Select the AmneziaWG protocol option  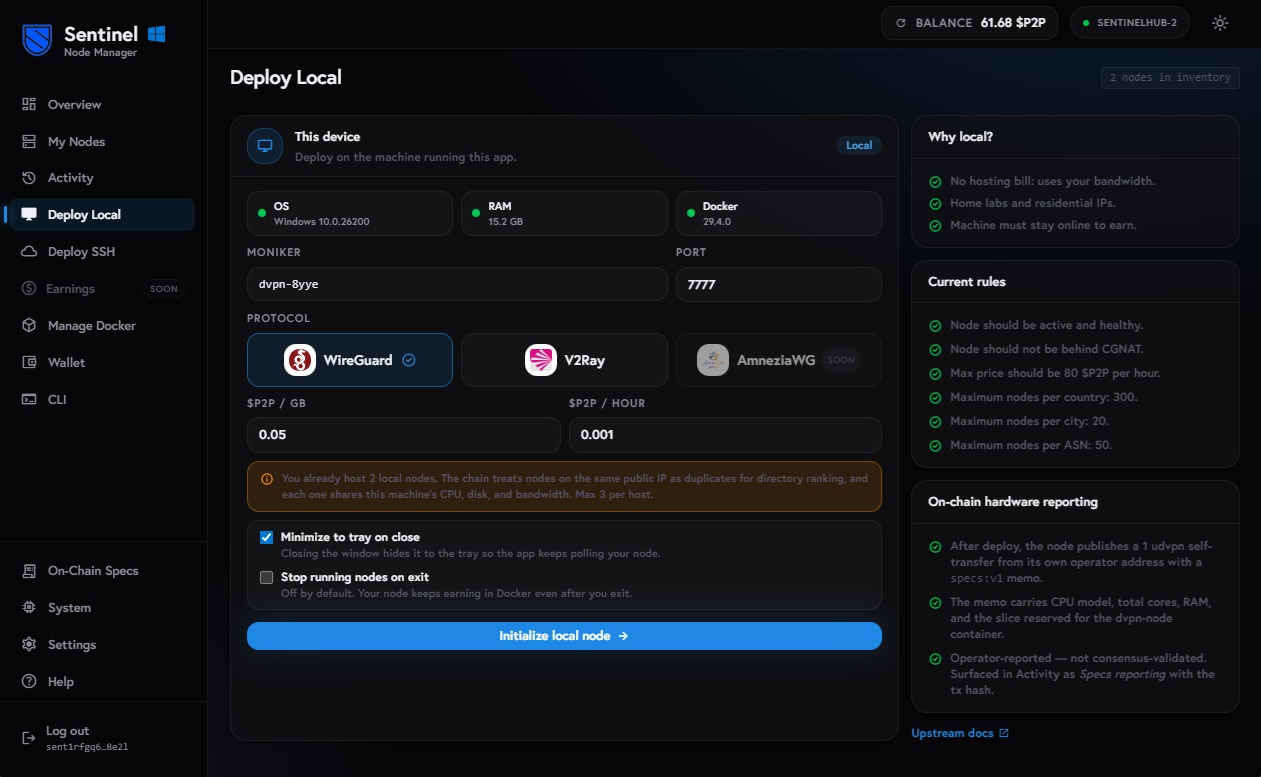pos(779,360)
